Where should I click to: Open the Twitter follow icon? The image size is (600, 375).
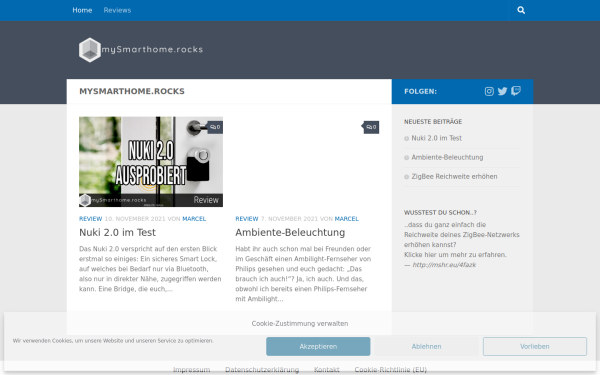pyautogui.click(x=502, y=91)
